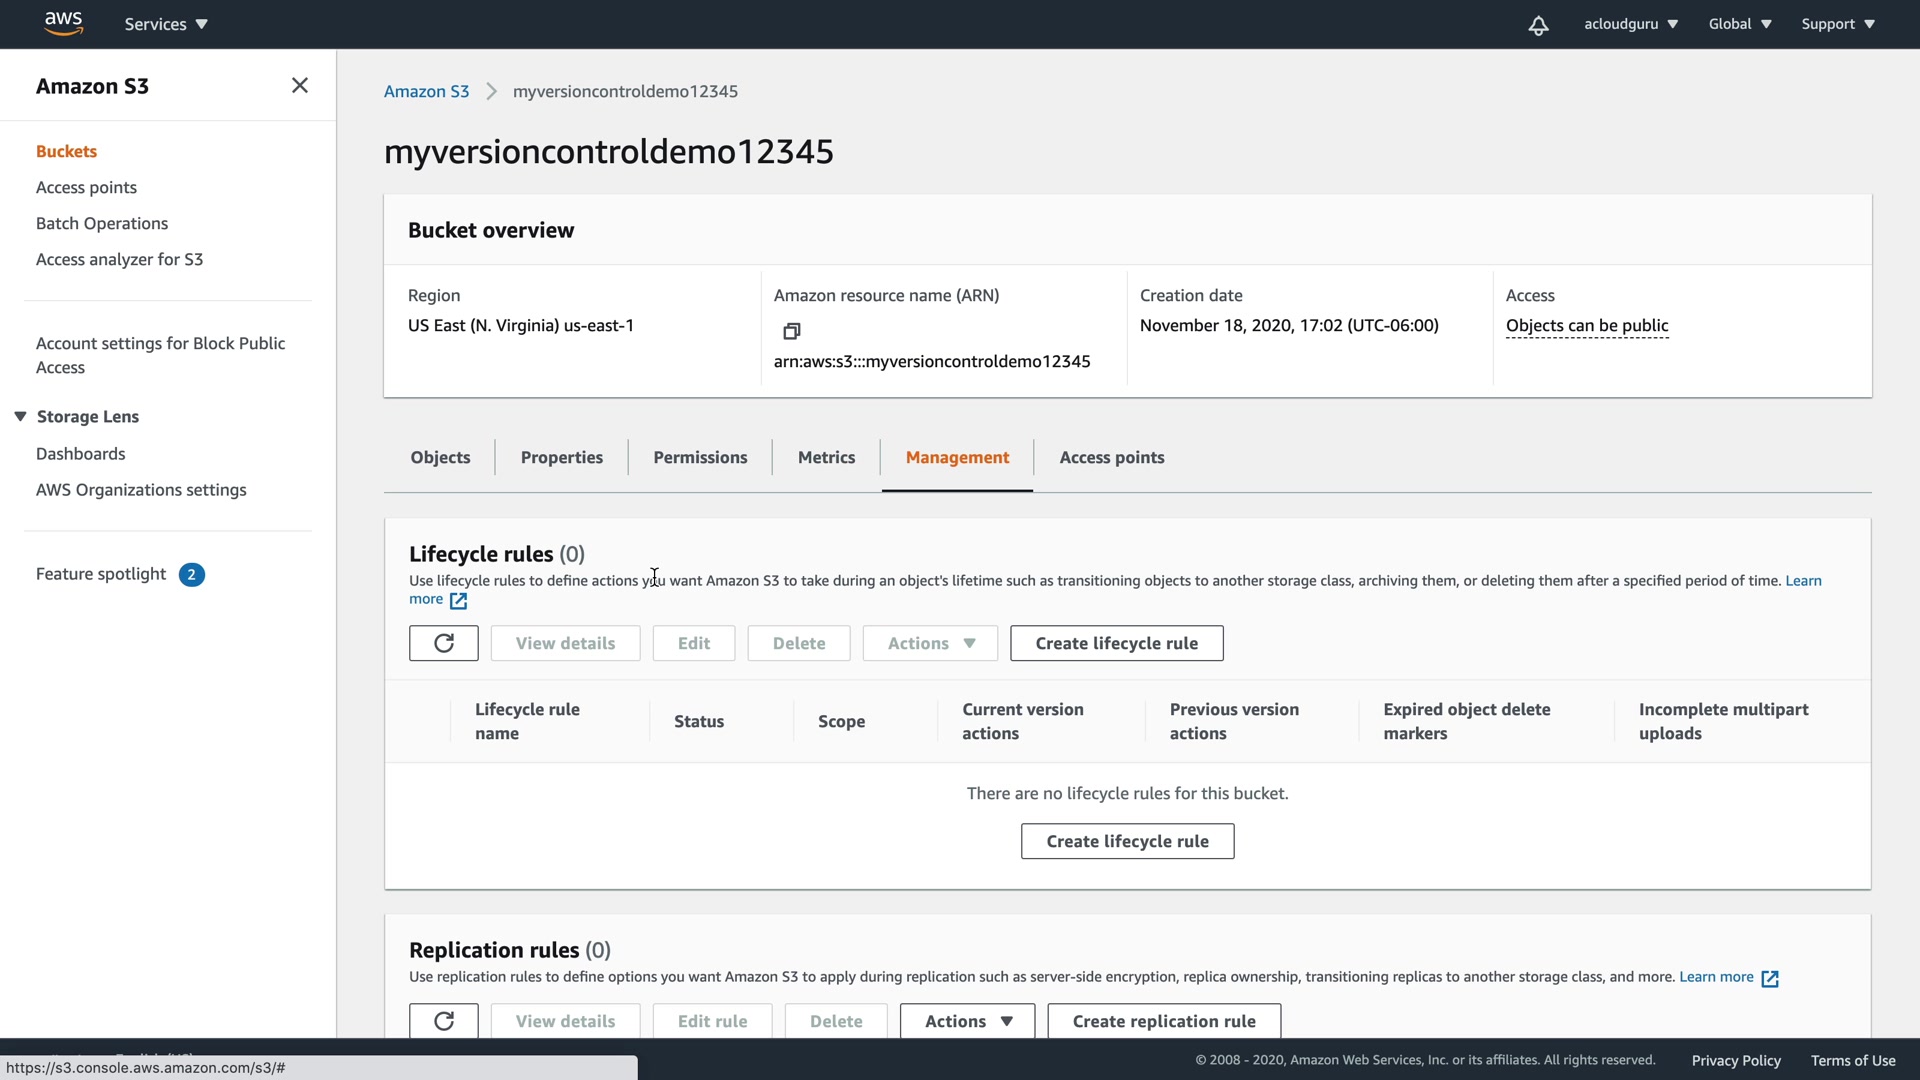Click the AWS logo home icon
The width and height of the screenshot is (1920, 1080).
click(63, 23)
